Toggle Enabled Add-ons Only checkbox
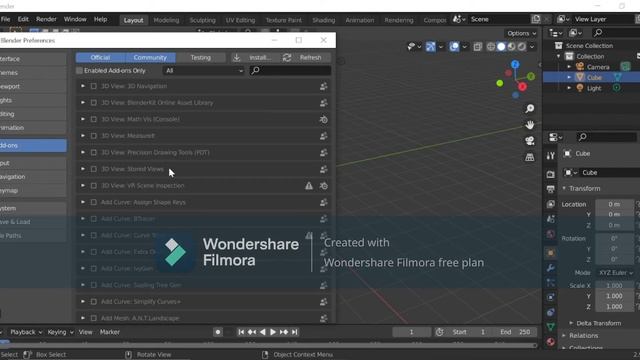The width and height of the screenshot is (640, 360). [80, 71]
